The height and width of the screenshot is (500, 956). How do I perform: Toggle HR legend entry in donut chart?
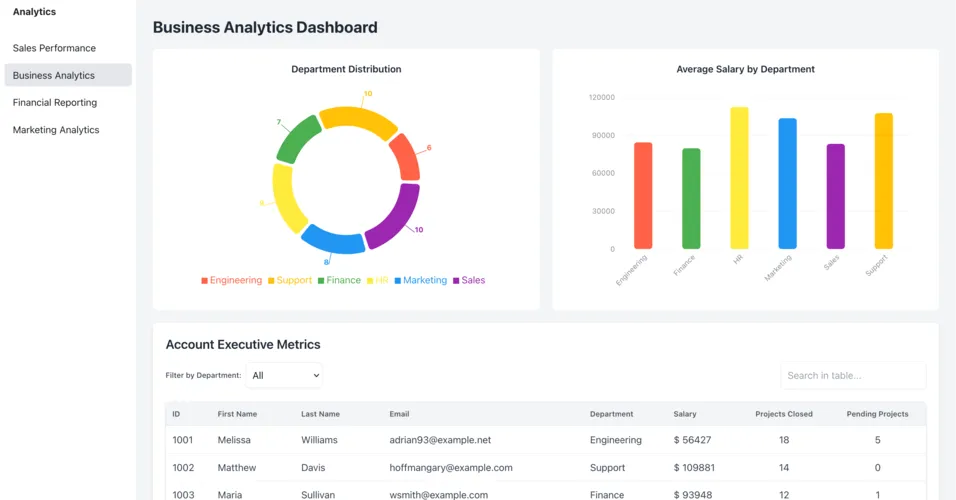377,280
